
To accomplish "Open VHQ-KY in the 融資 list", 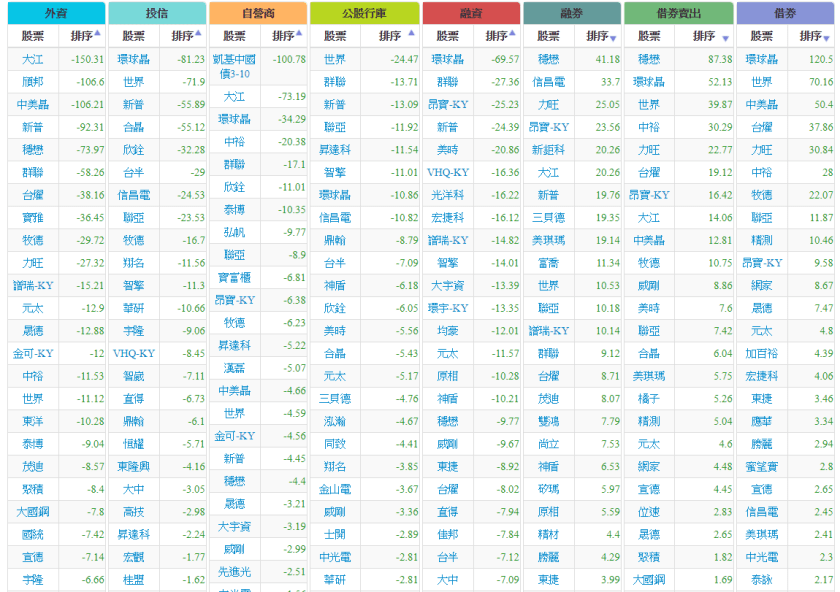I will click(447, 171).
